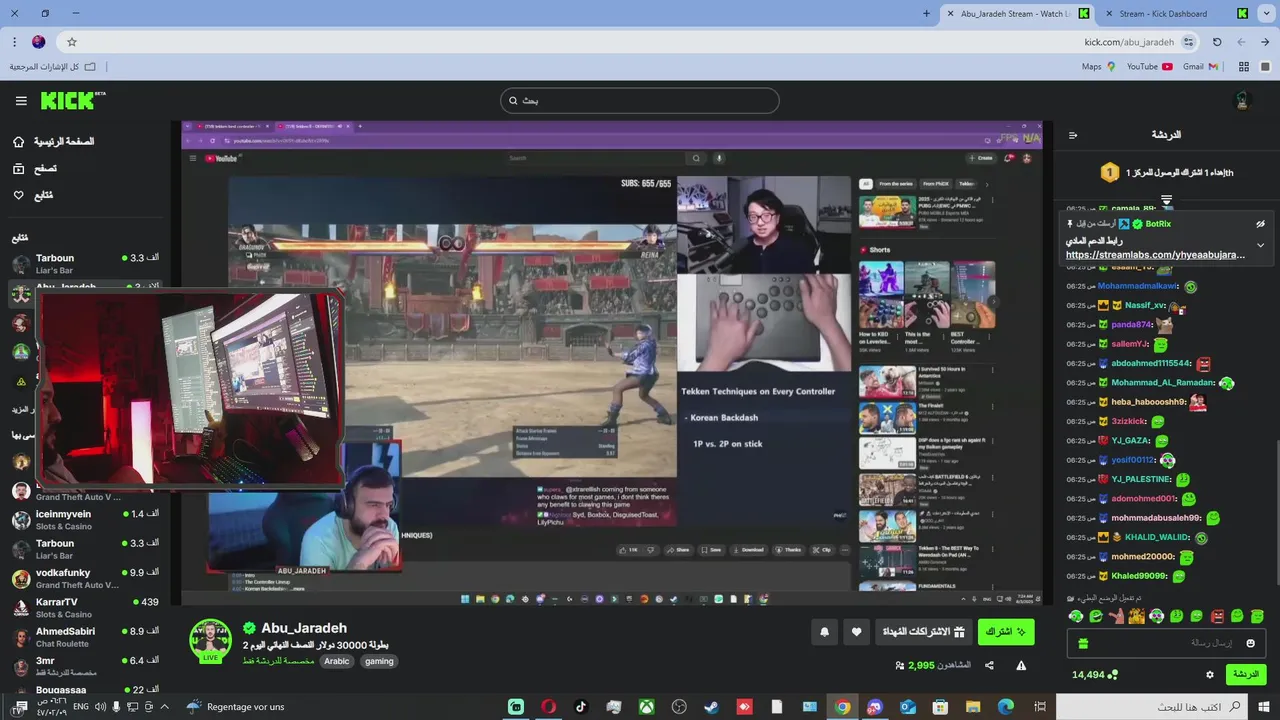Open KarrarTV channel in sidebar

85,607
